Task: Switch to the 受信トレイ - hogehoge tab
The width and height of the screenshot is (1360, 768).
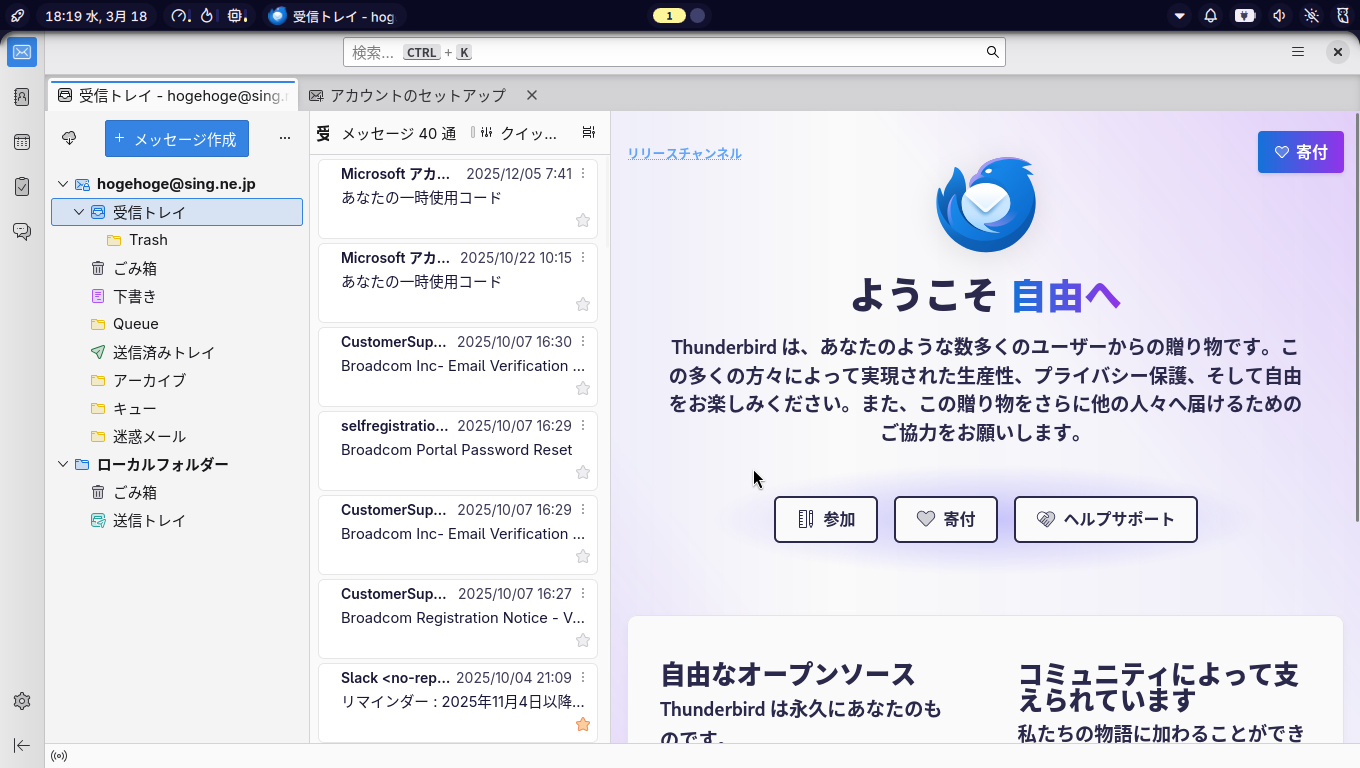Action: coord(172,96)
